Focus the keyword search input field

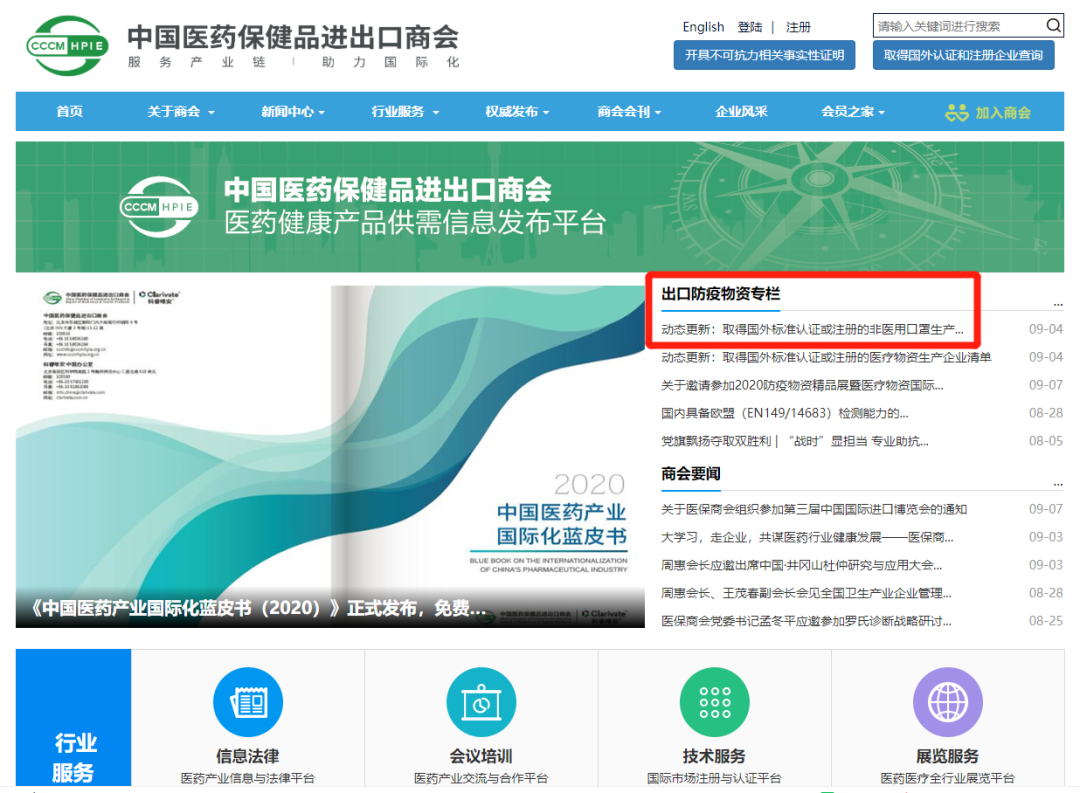click(x=957, y=26)
